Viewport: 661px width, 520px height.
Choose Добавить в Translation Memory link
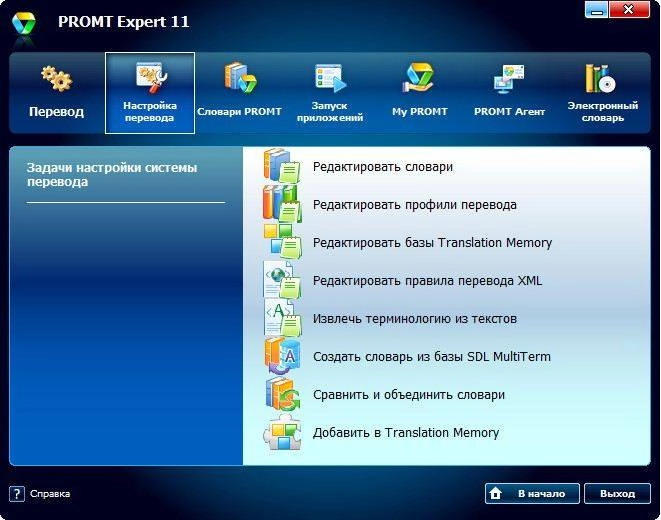coord(406,433)
